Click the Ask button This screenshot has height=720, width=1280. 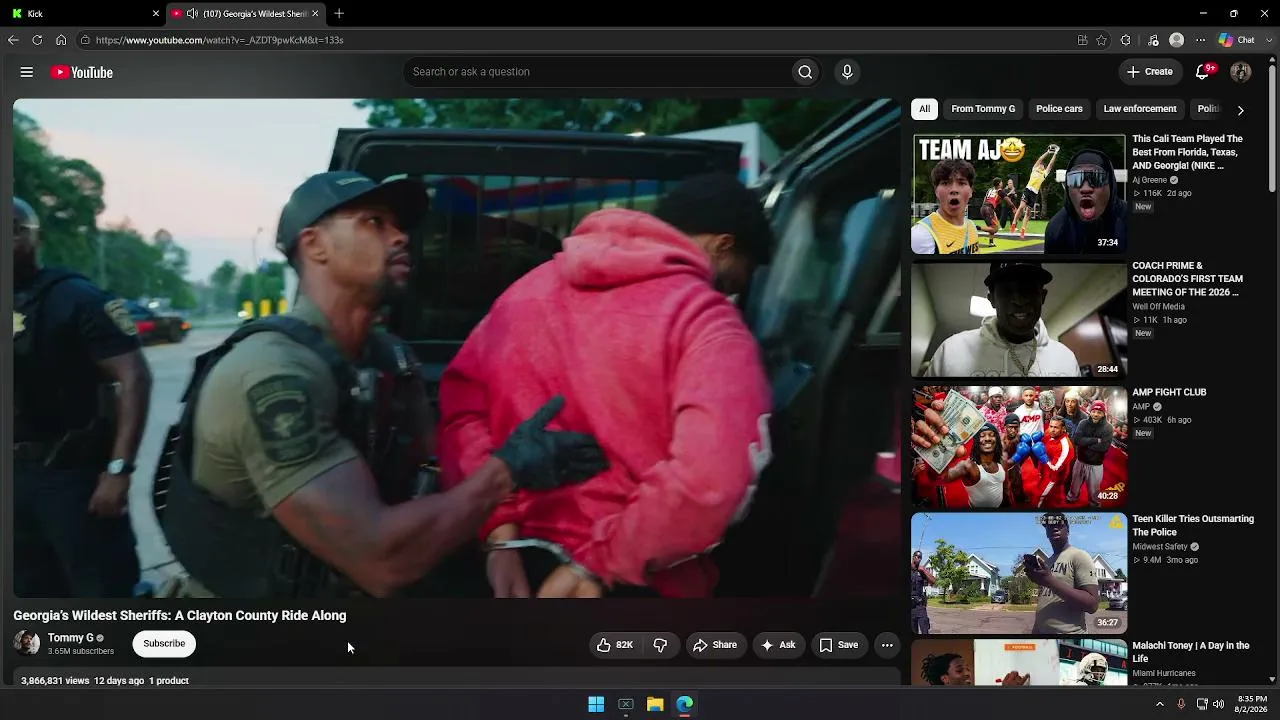pyautogui.click(x=779, y=645)
